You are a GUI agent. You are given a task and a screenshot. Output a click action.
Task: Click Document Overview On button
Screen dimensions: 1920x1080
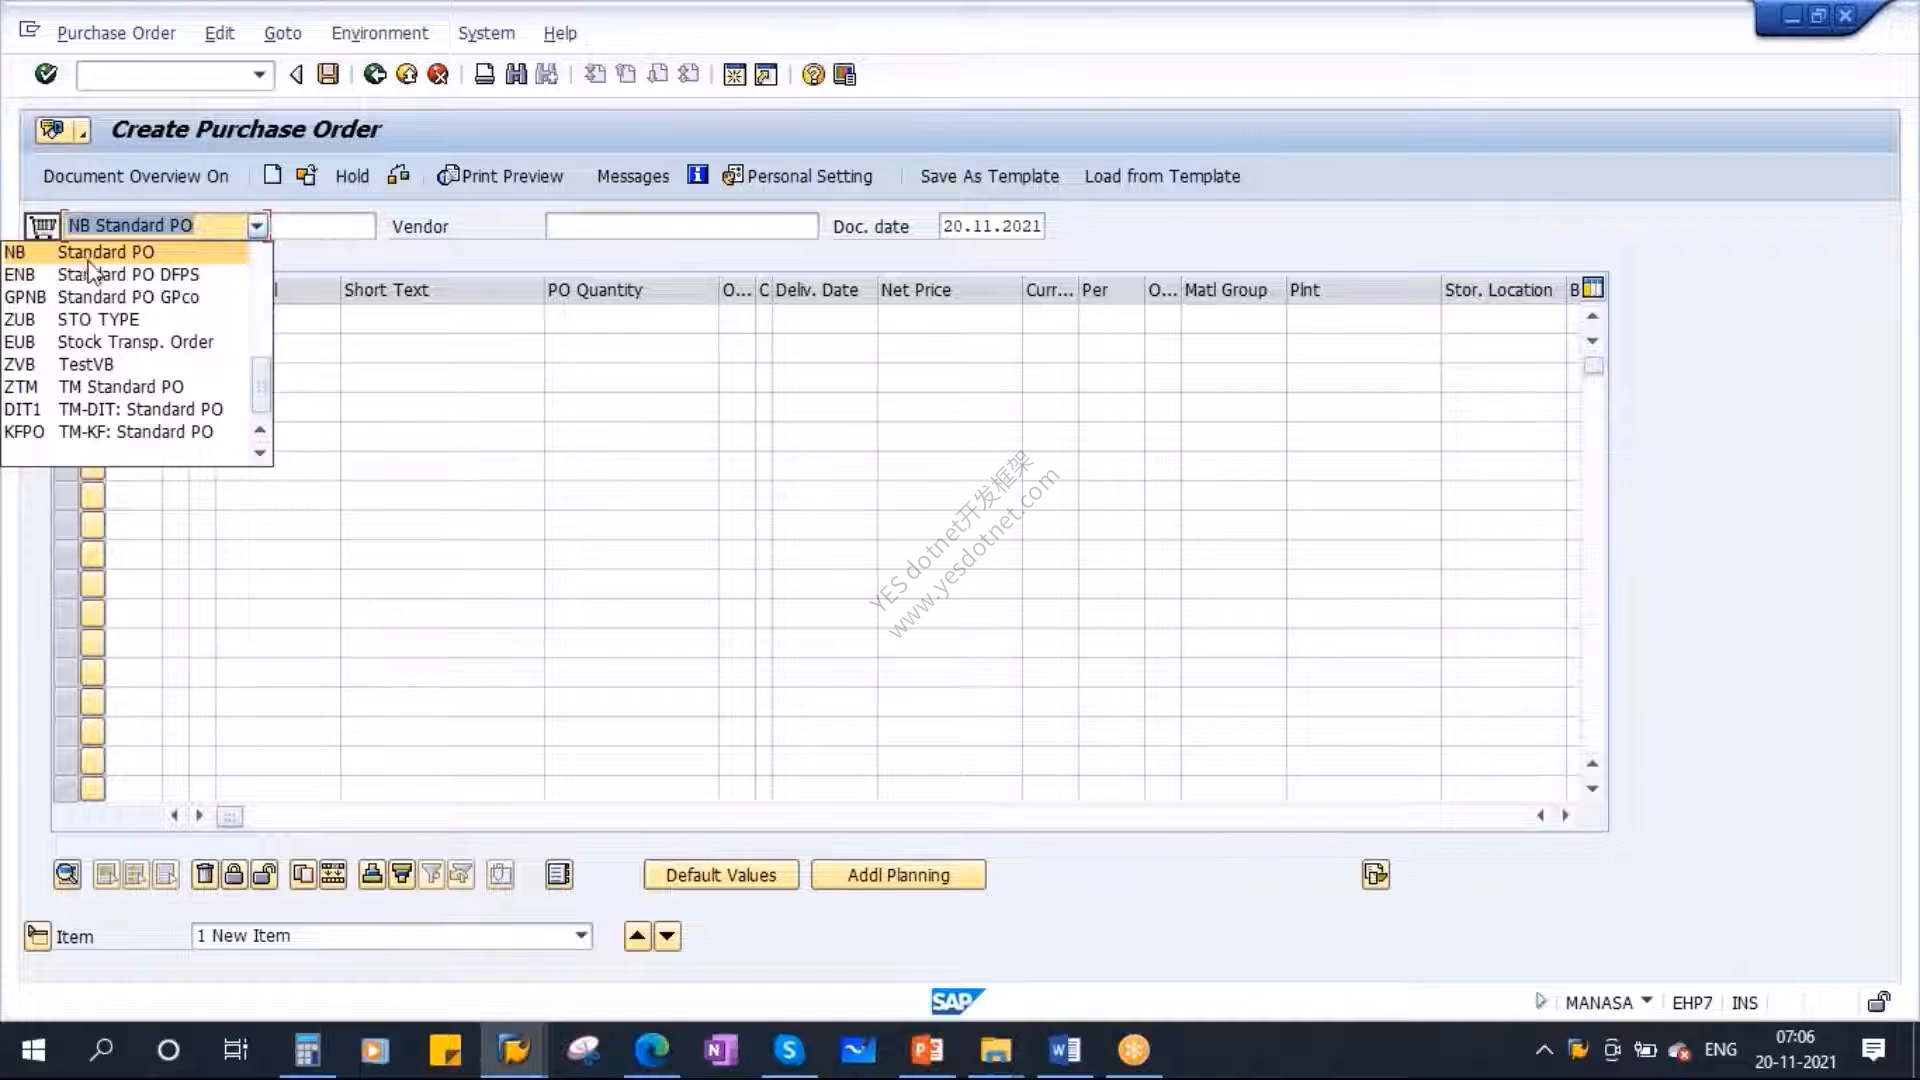pos(136,176)
